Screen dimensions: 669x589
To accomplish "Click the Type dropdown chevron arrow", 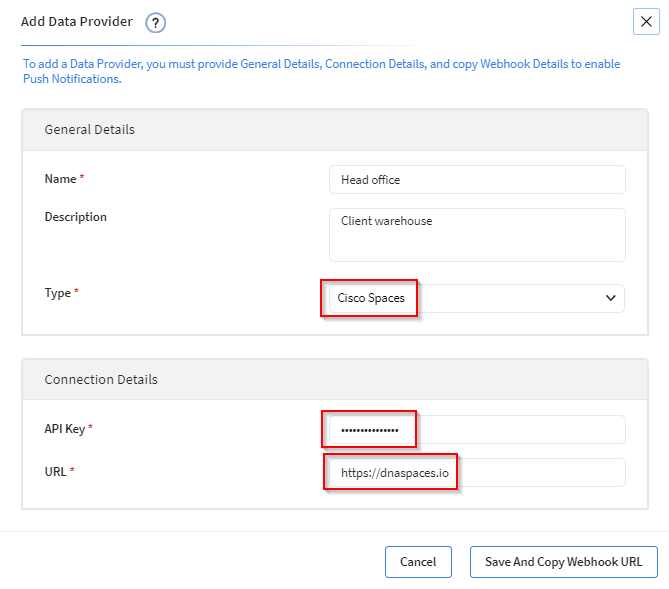I will point(611,298).
